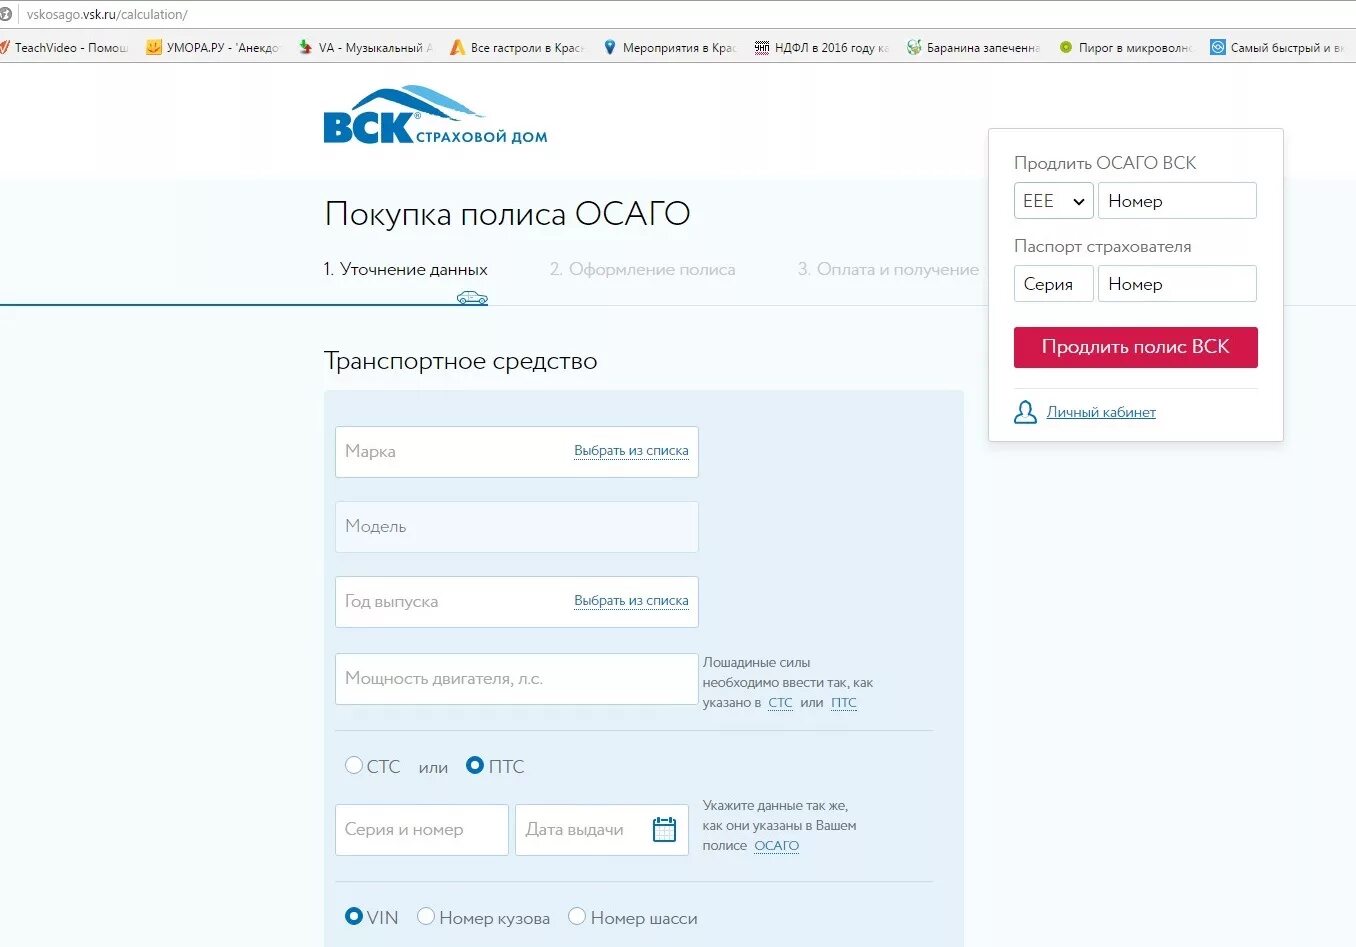Open the Мероприятия в Крас bookmark
The image size is (1356, 947).
point(669,47)
